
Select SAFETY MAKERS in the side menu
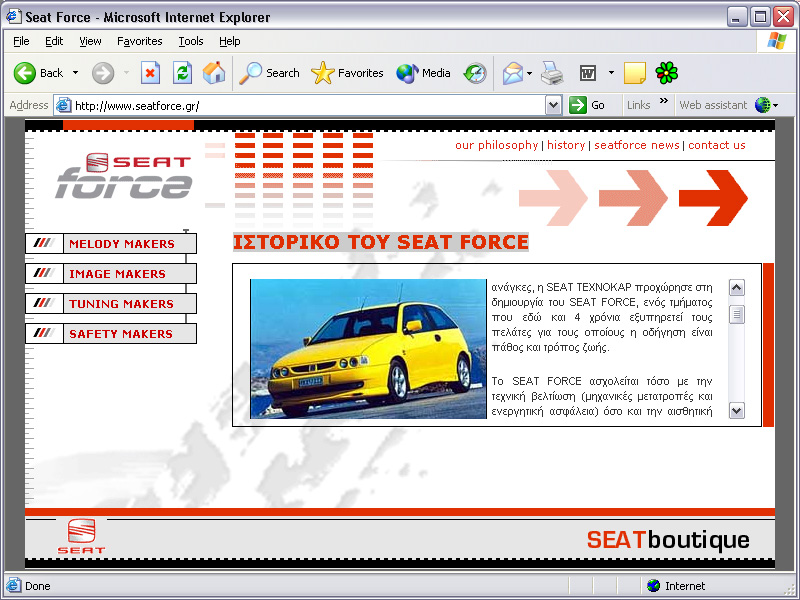111,334
